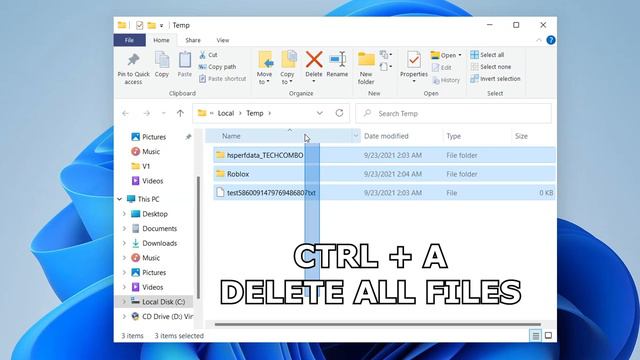Click Edit in the Open group
This screenshot has height=360, width=640.
[x=442, y=68]
